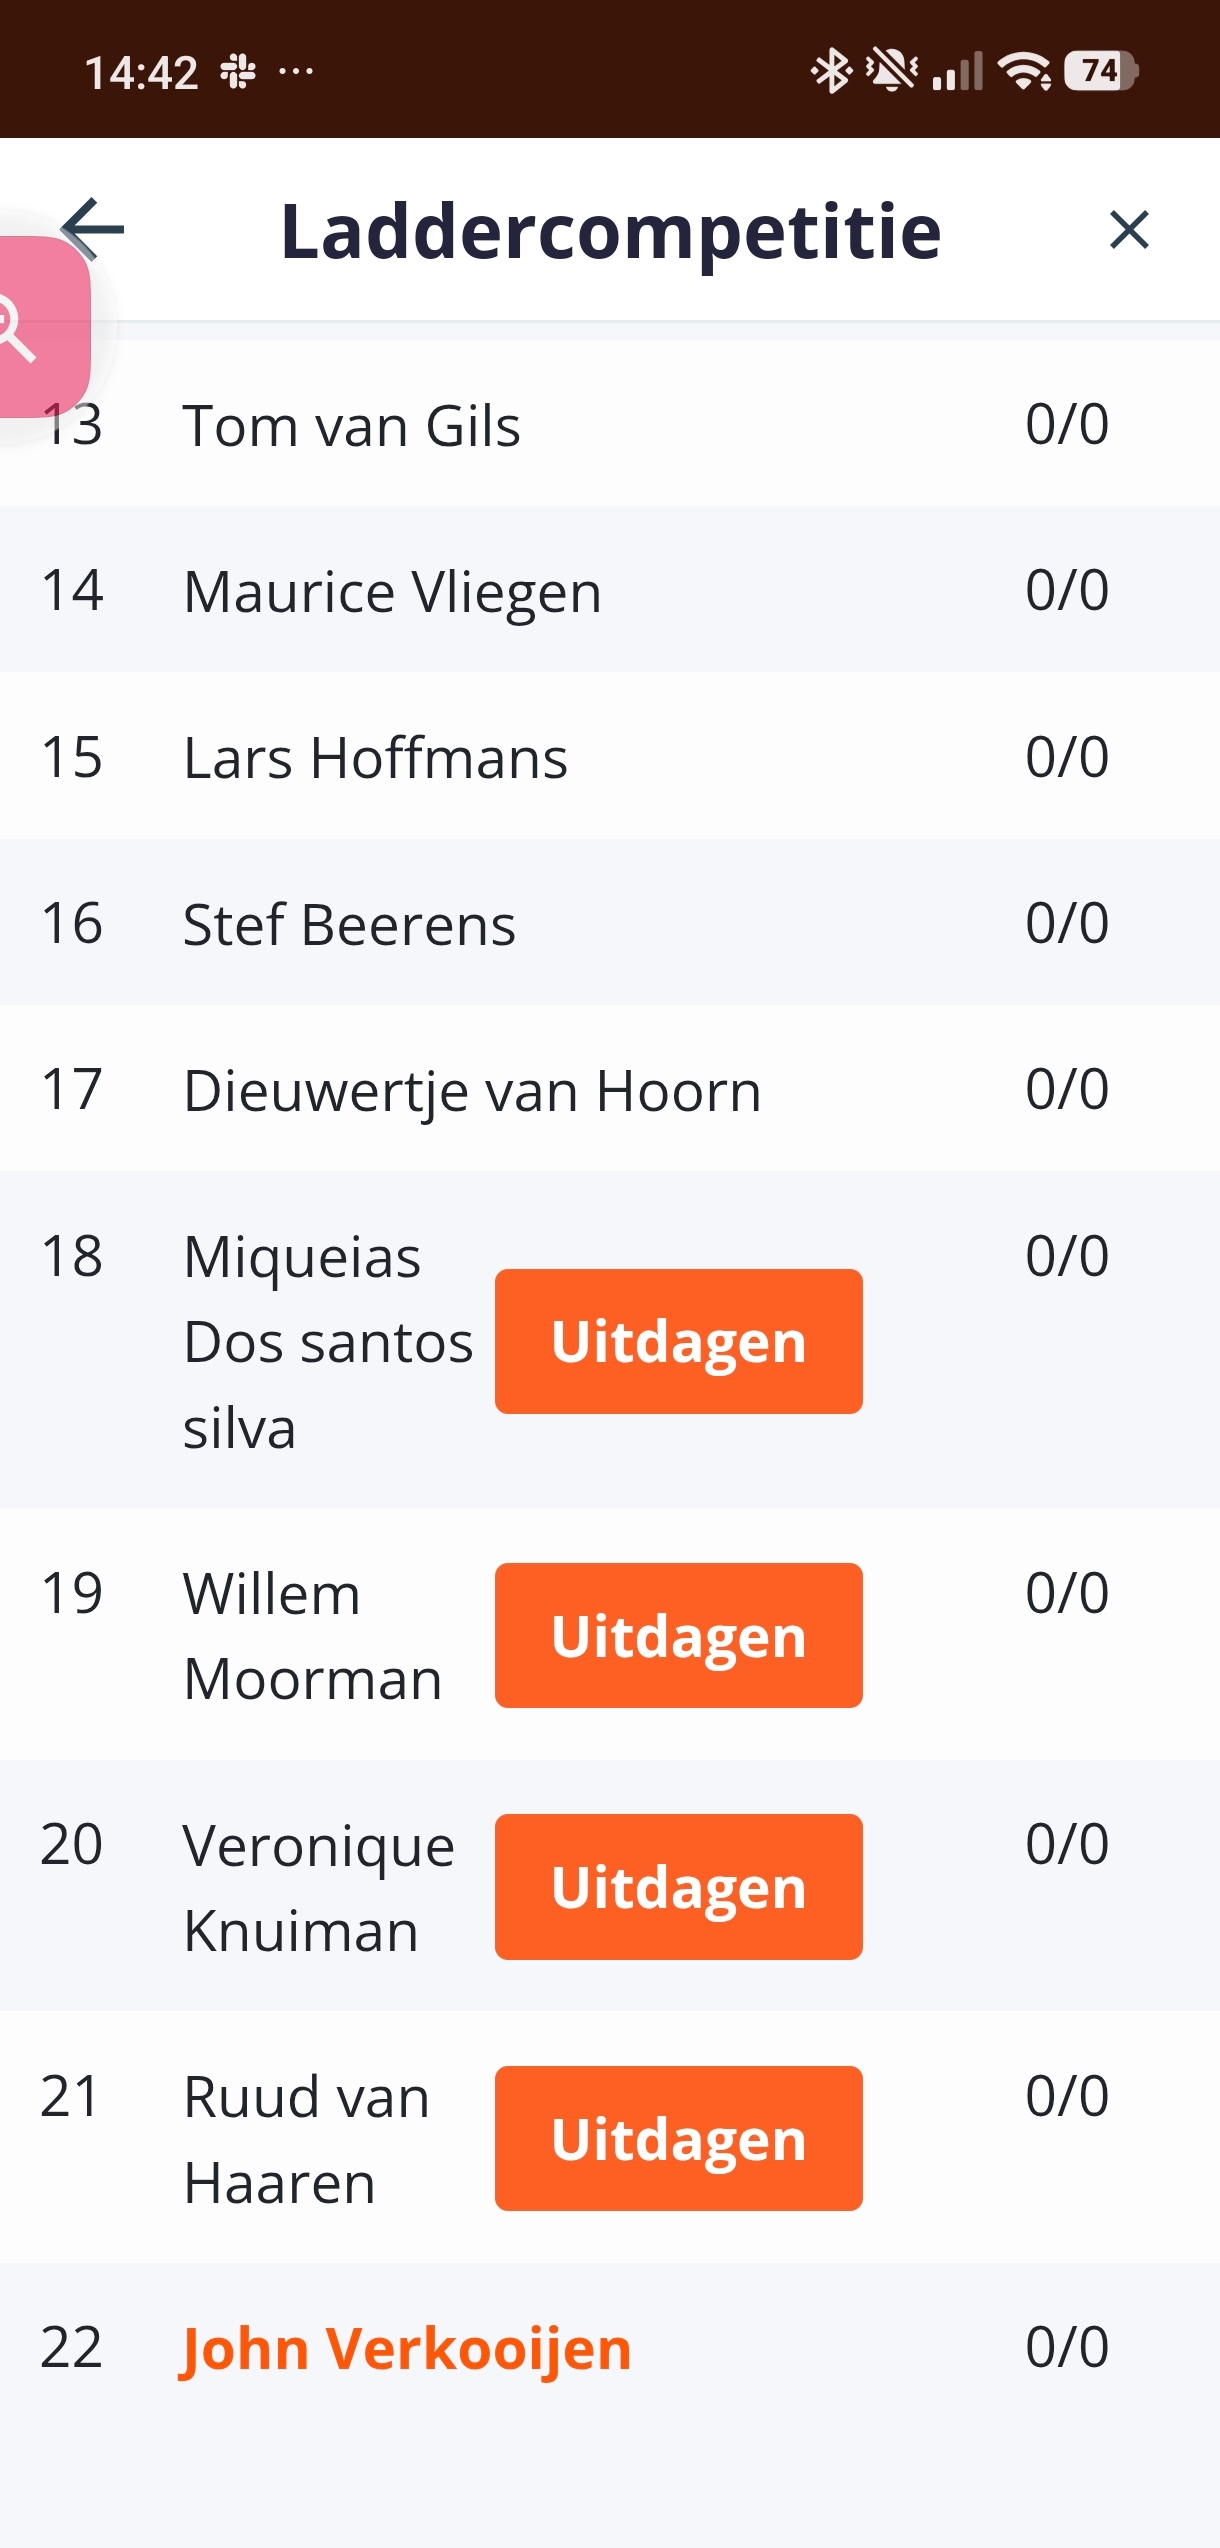Tap the Bluetooth status icon
The height and width of the screenshot is (2548, 1220).
coord(830,72)
